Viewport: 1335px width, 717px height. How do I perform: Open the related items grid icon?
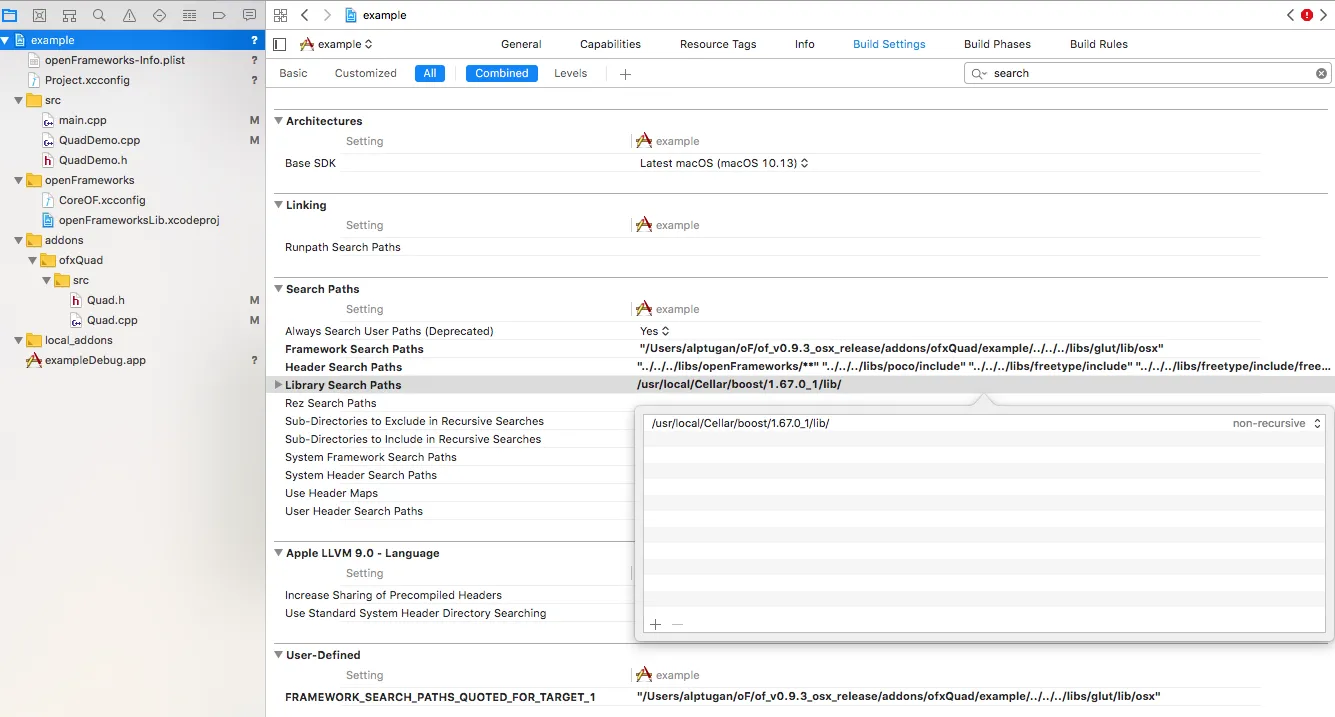tap(281, 15)
